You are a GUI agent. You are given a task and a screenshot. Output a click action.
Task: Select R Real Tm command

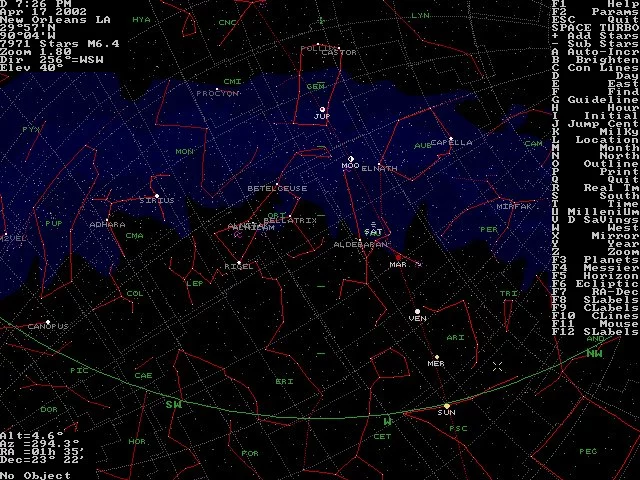click(x=596, y=188)
